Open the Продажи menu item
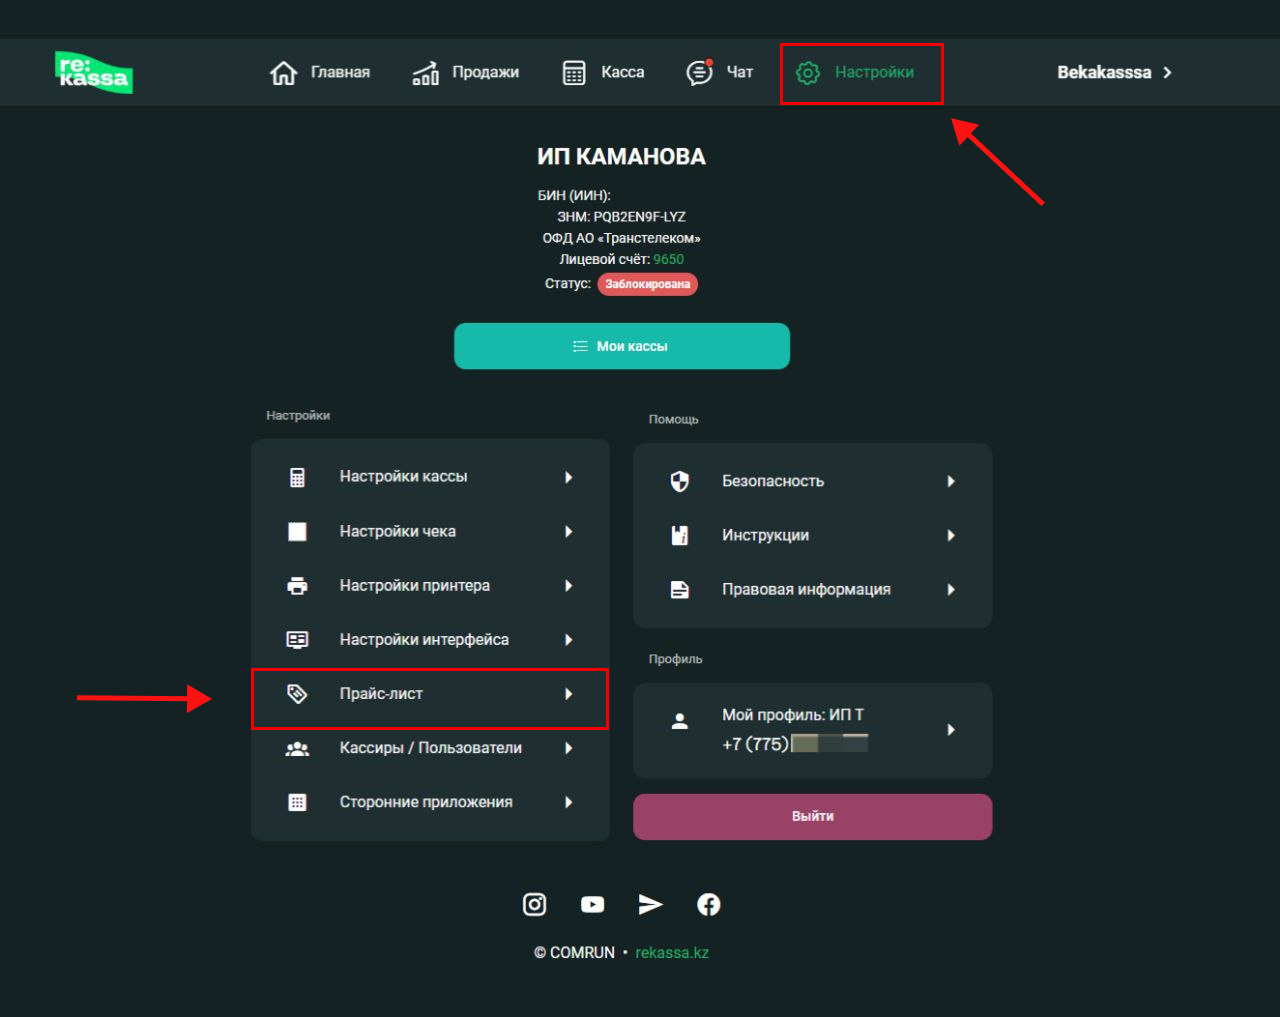Viewport: 1280px width, 1017px height. click(466, 72)
